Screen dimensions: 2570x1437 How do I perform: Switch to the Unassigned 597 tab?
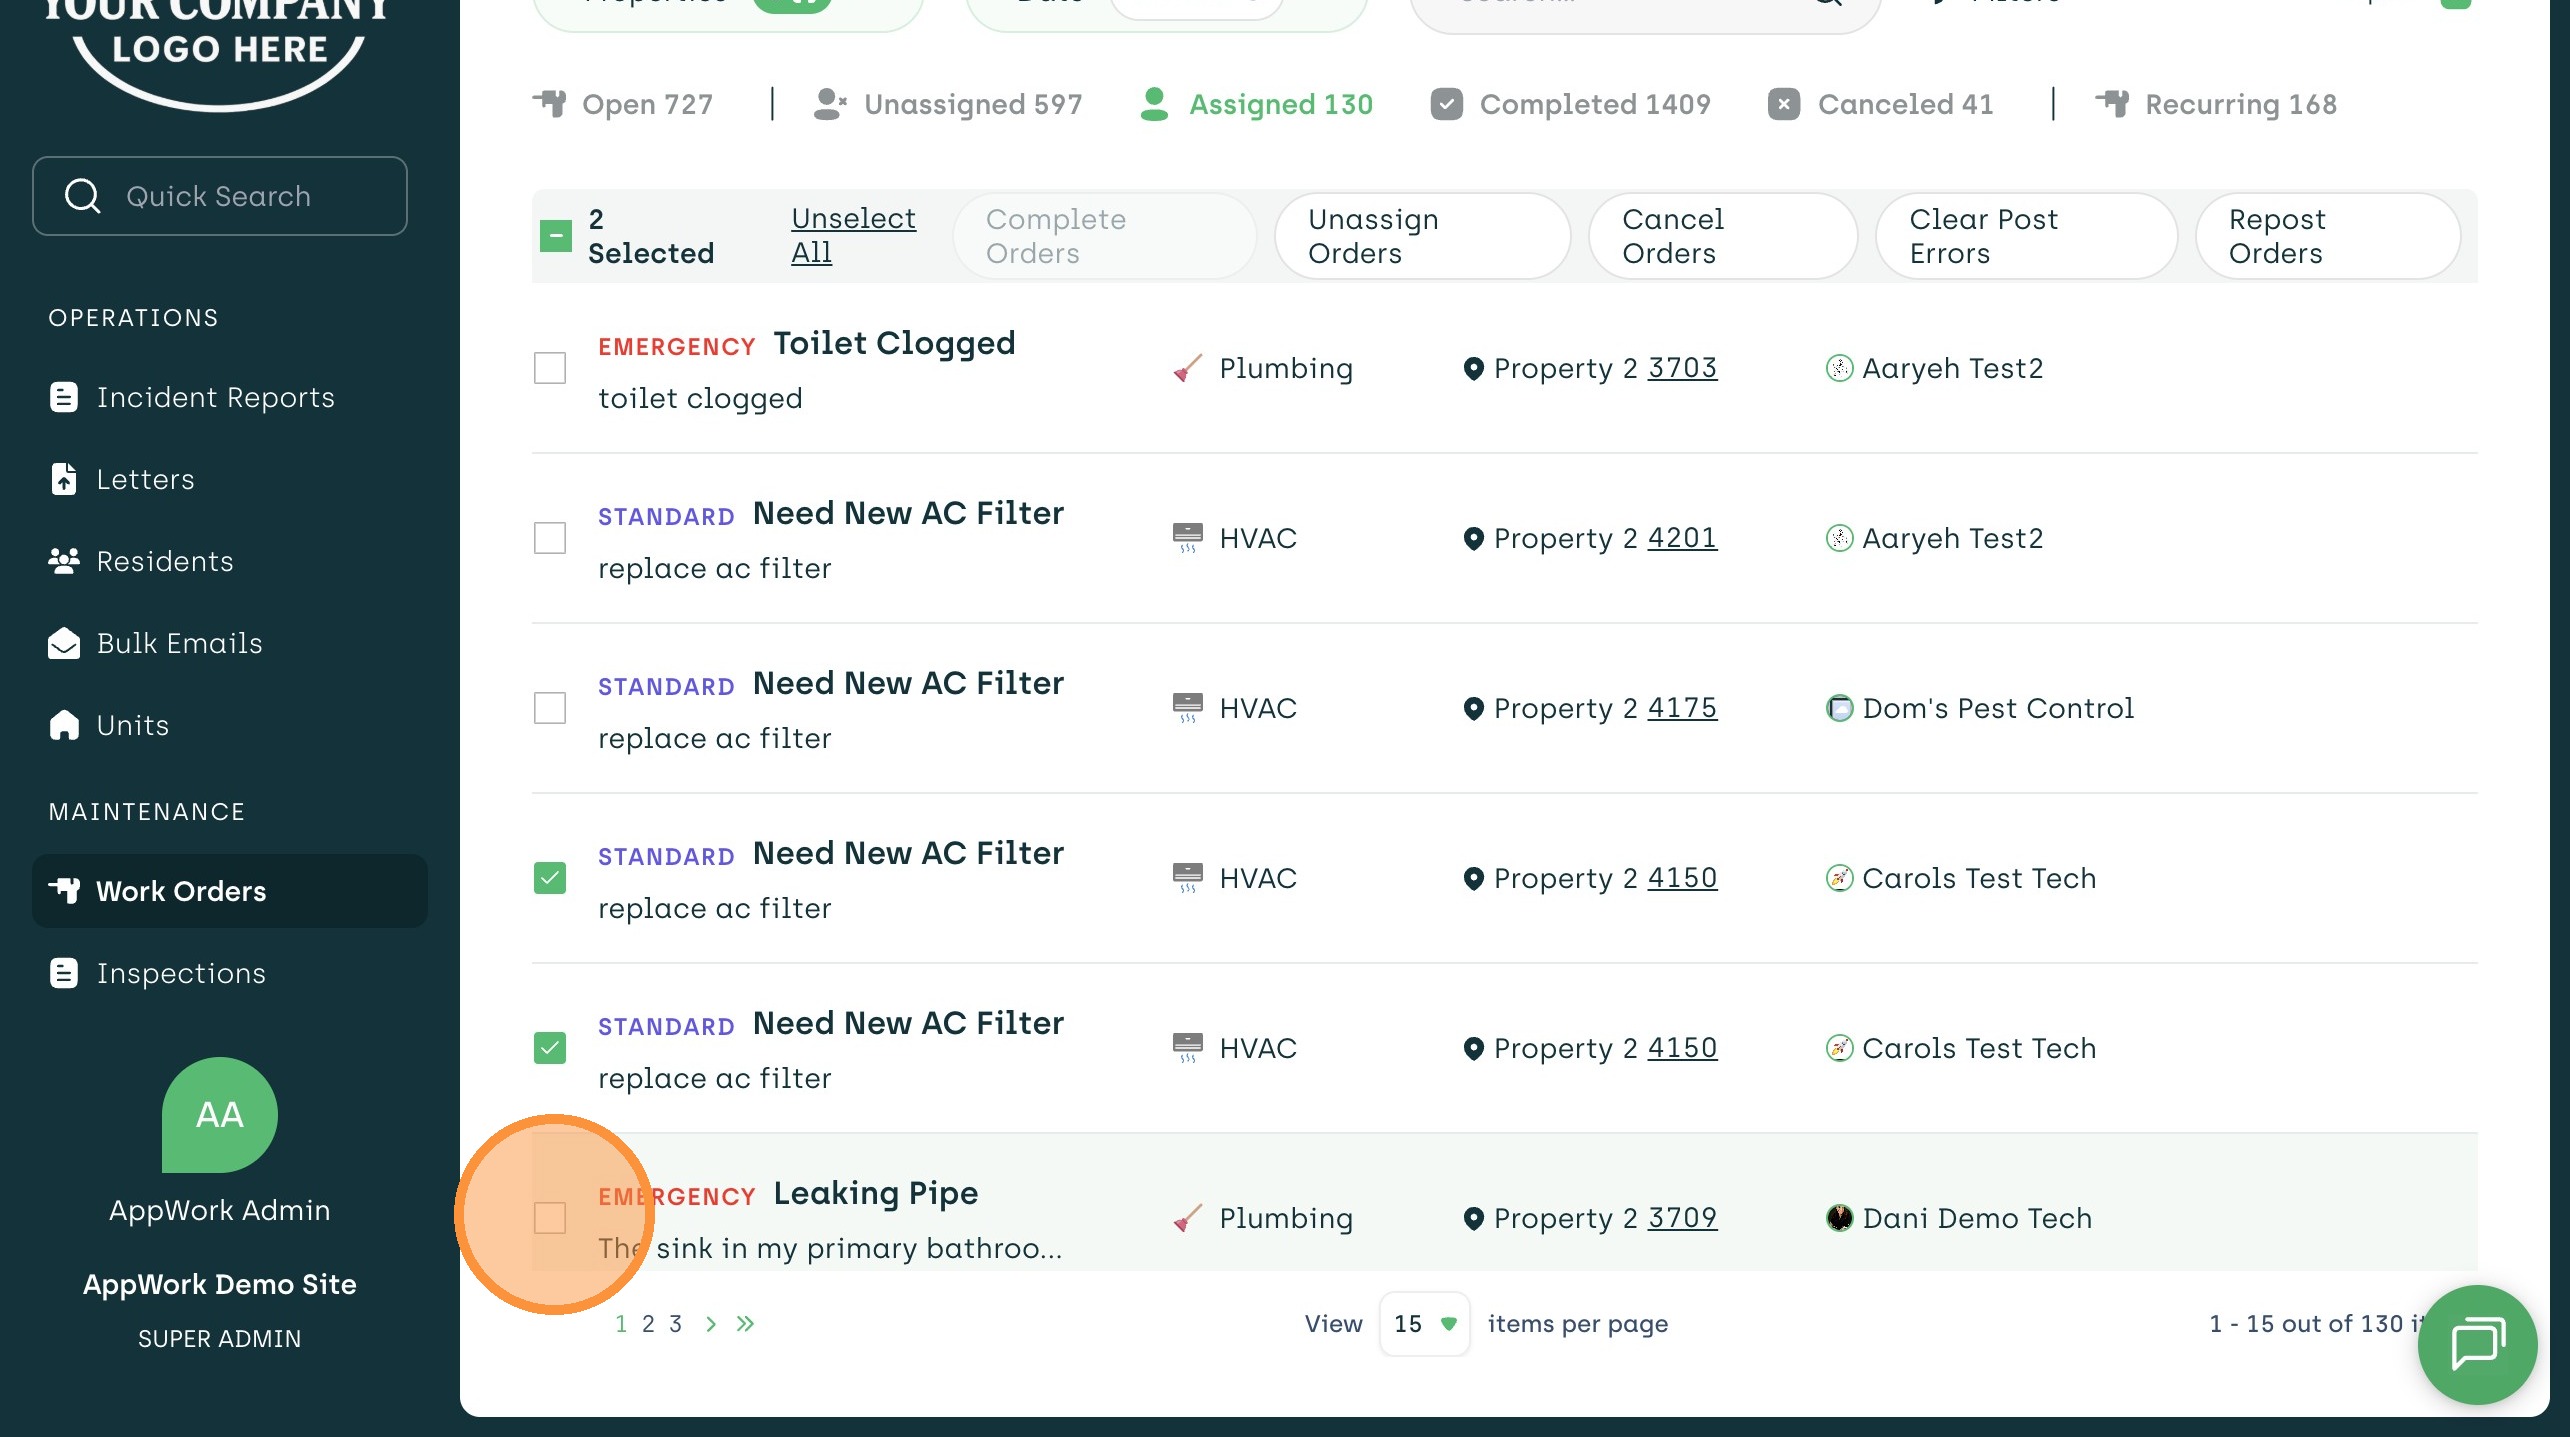click(x=949, y=104)
